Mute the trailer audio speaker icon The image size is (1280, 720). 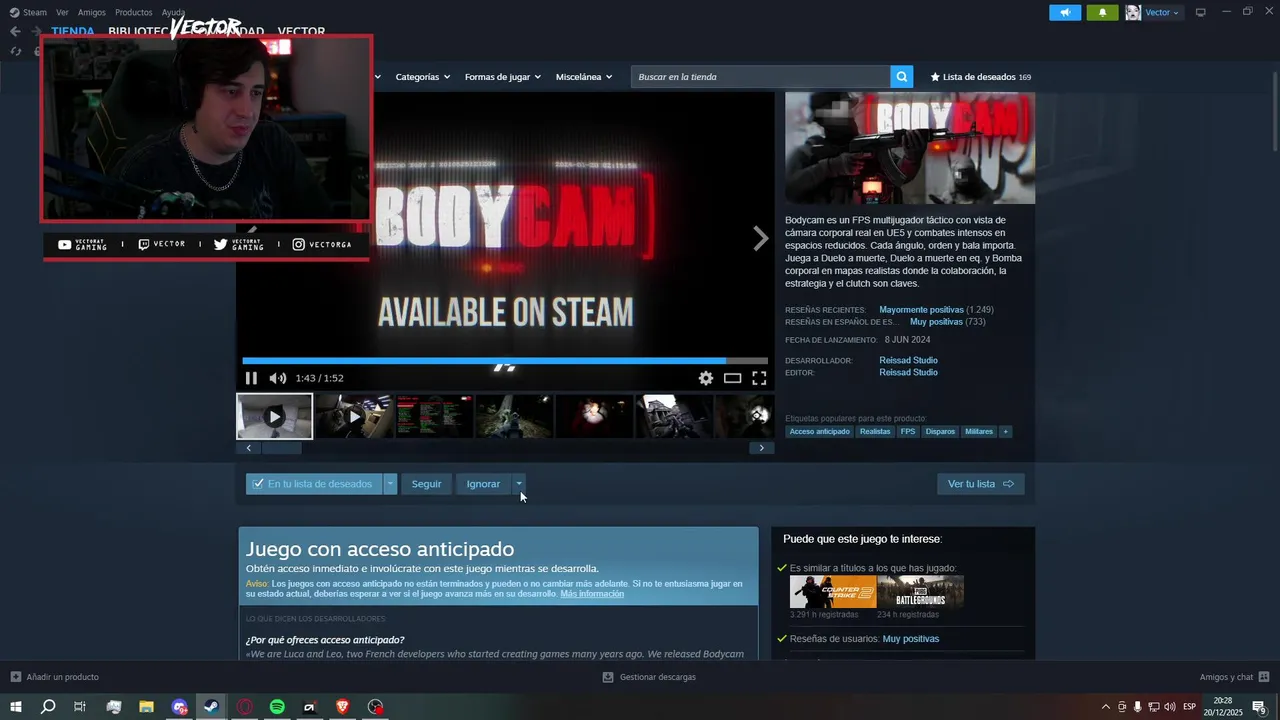coord(277,378)
